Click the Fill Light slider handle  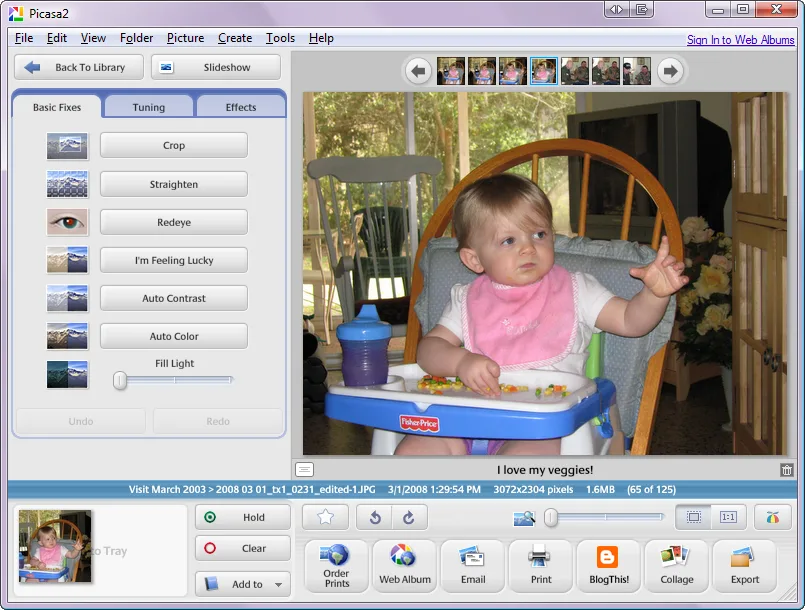coord(120,380)
